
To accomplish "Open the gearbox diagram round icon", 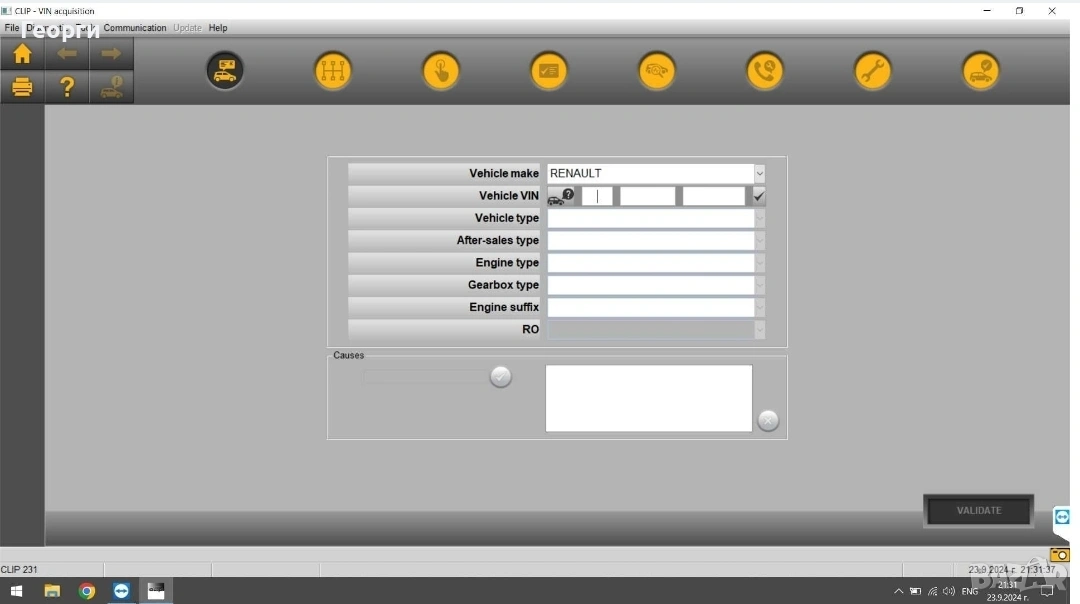I will pos(333,70).
